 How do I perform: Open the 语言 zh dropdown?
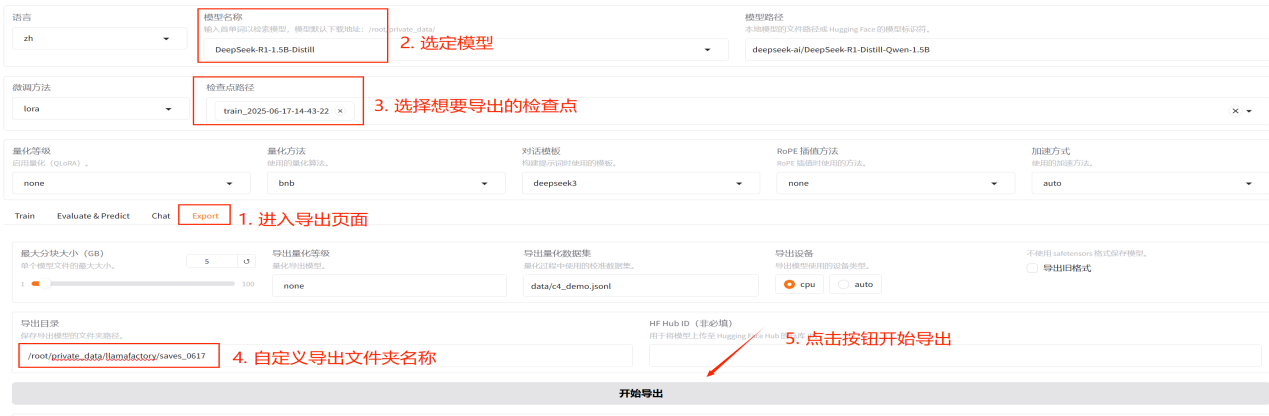point(166,39)
